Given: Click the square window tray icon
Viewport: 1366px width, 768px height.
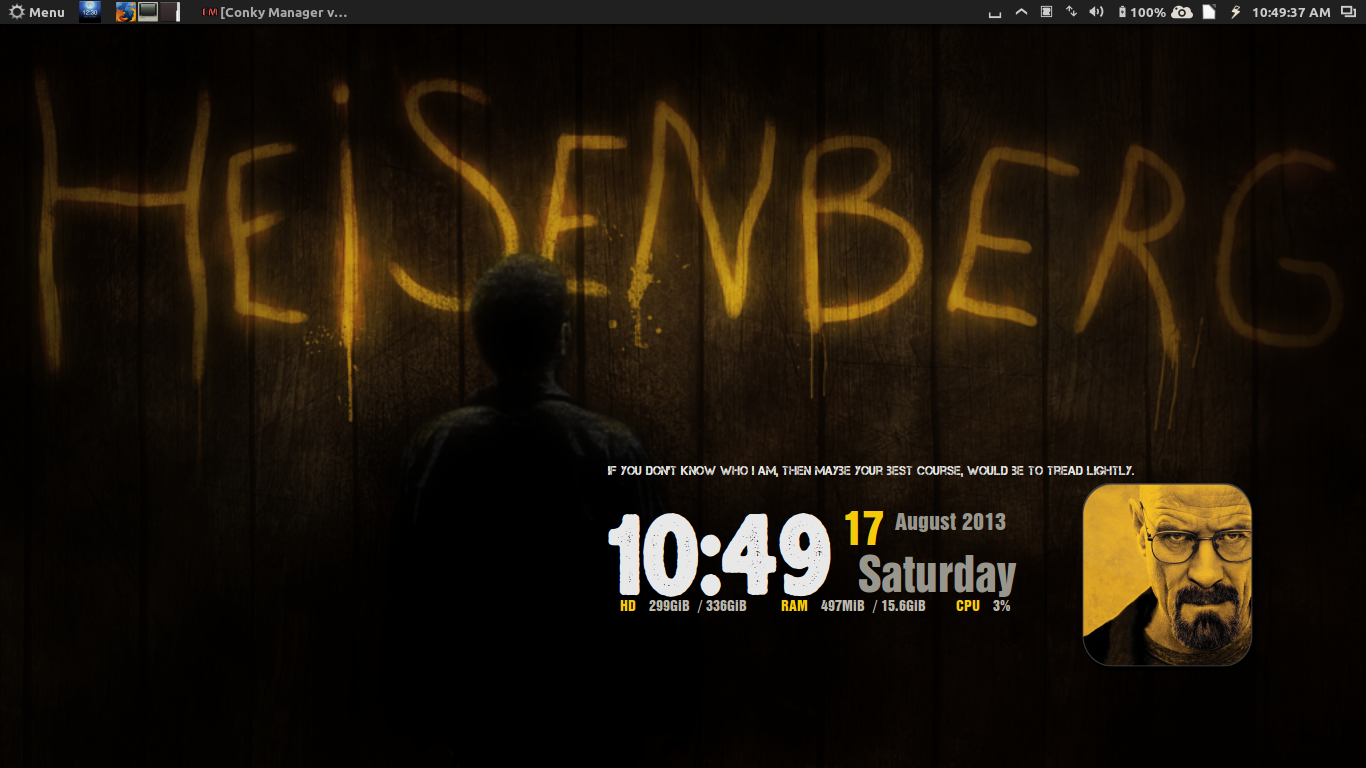Looking at the screenshot, I should click(1046, 12).
